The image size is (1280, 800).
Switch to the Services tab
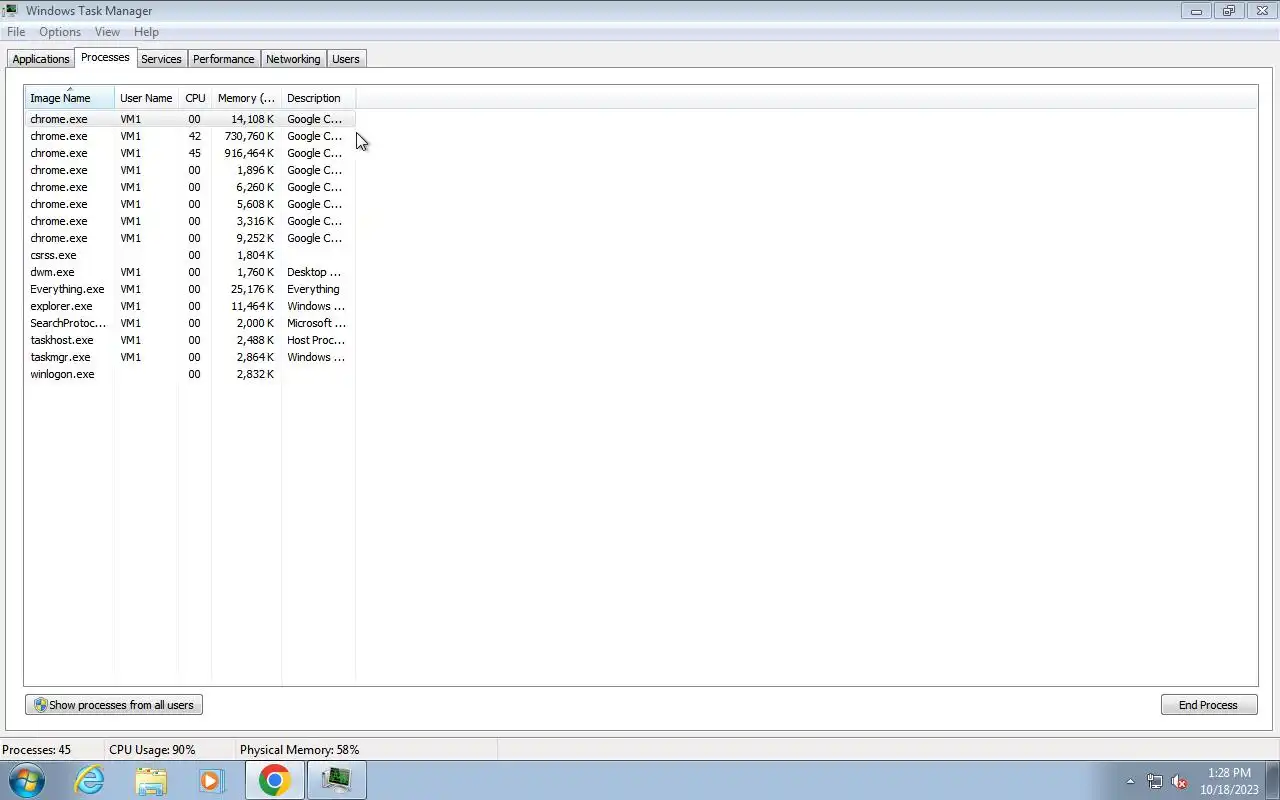(x=161, y=59)
